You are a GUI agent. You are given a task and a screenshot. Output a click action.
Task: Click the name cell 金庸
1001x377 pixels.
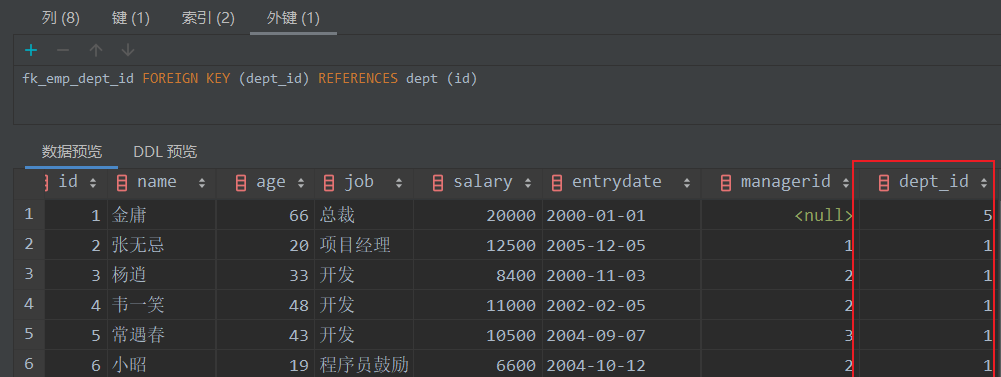coord(161,216)
